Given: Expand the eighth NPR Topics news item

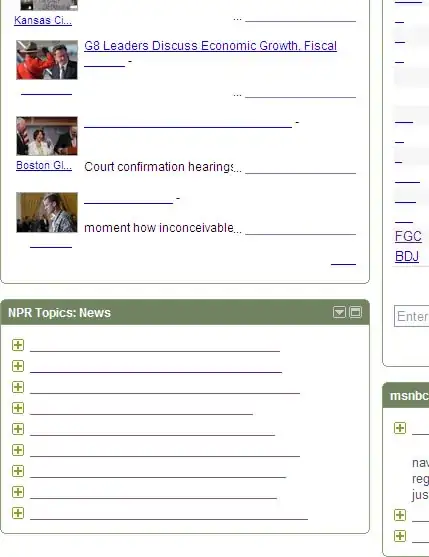Looking at the screenshot, I should (x=18, y=492).
